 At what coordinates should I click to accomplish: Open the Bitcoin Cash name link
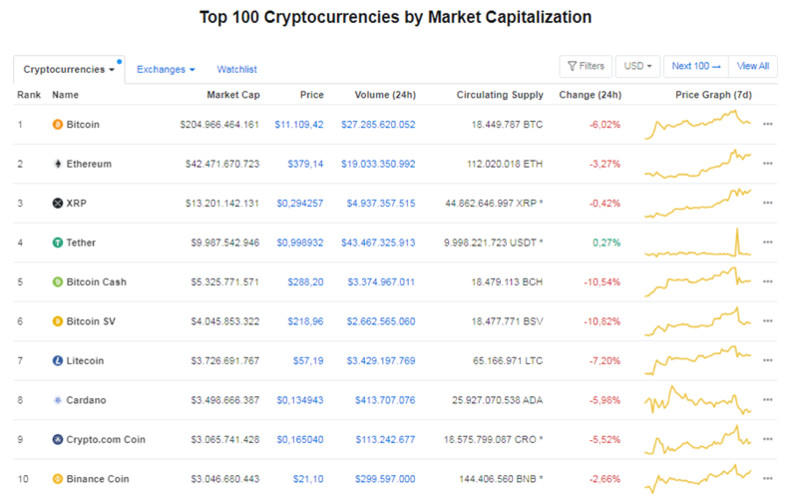pos(96,282)
